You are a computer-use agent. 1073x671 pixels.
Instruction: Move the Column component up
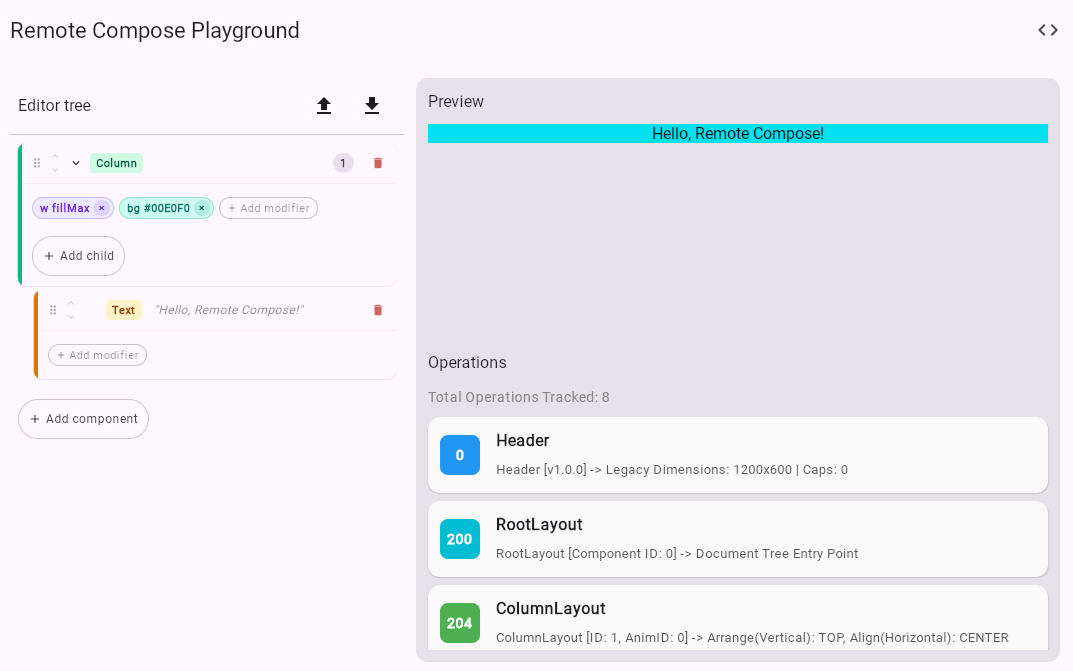(x=55, y=157)
